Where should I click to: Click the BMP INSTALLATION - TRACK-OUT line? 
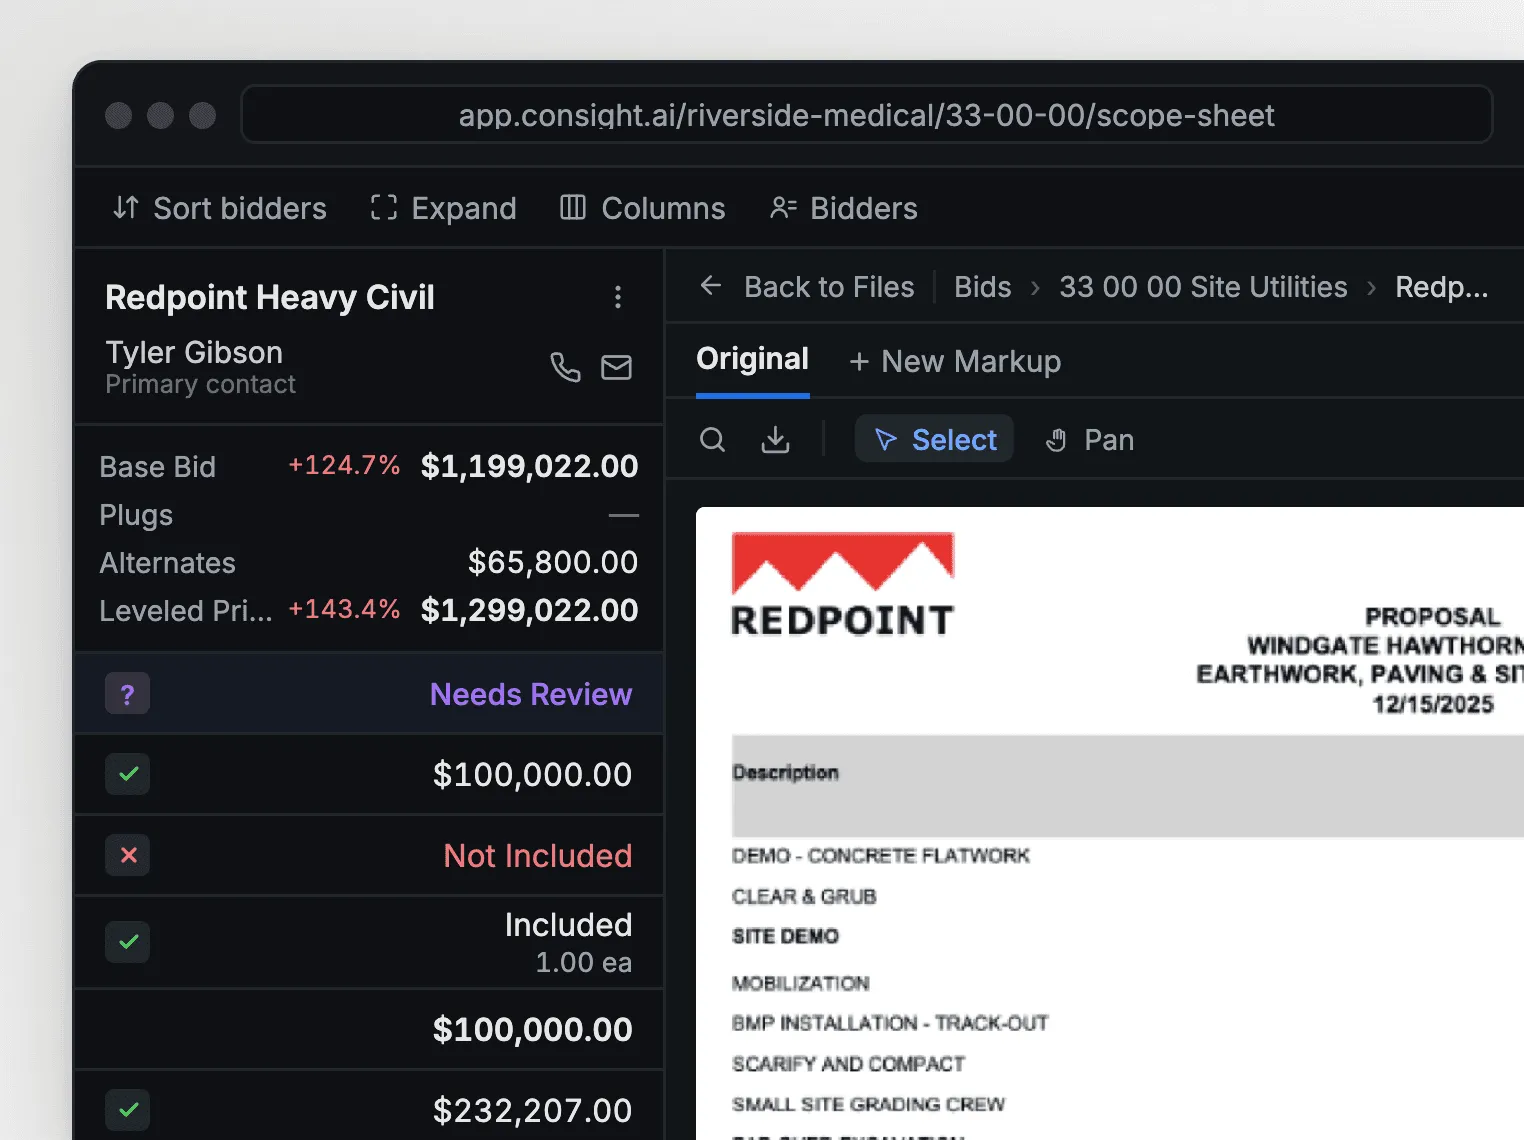coord(889,1023)
